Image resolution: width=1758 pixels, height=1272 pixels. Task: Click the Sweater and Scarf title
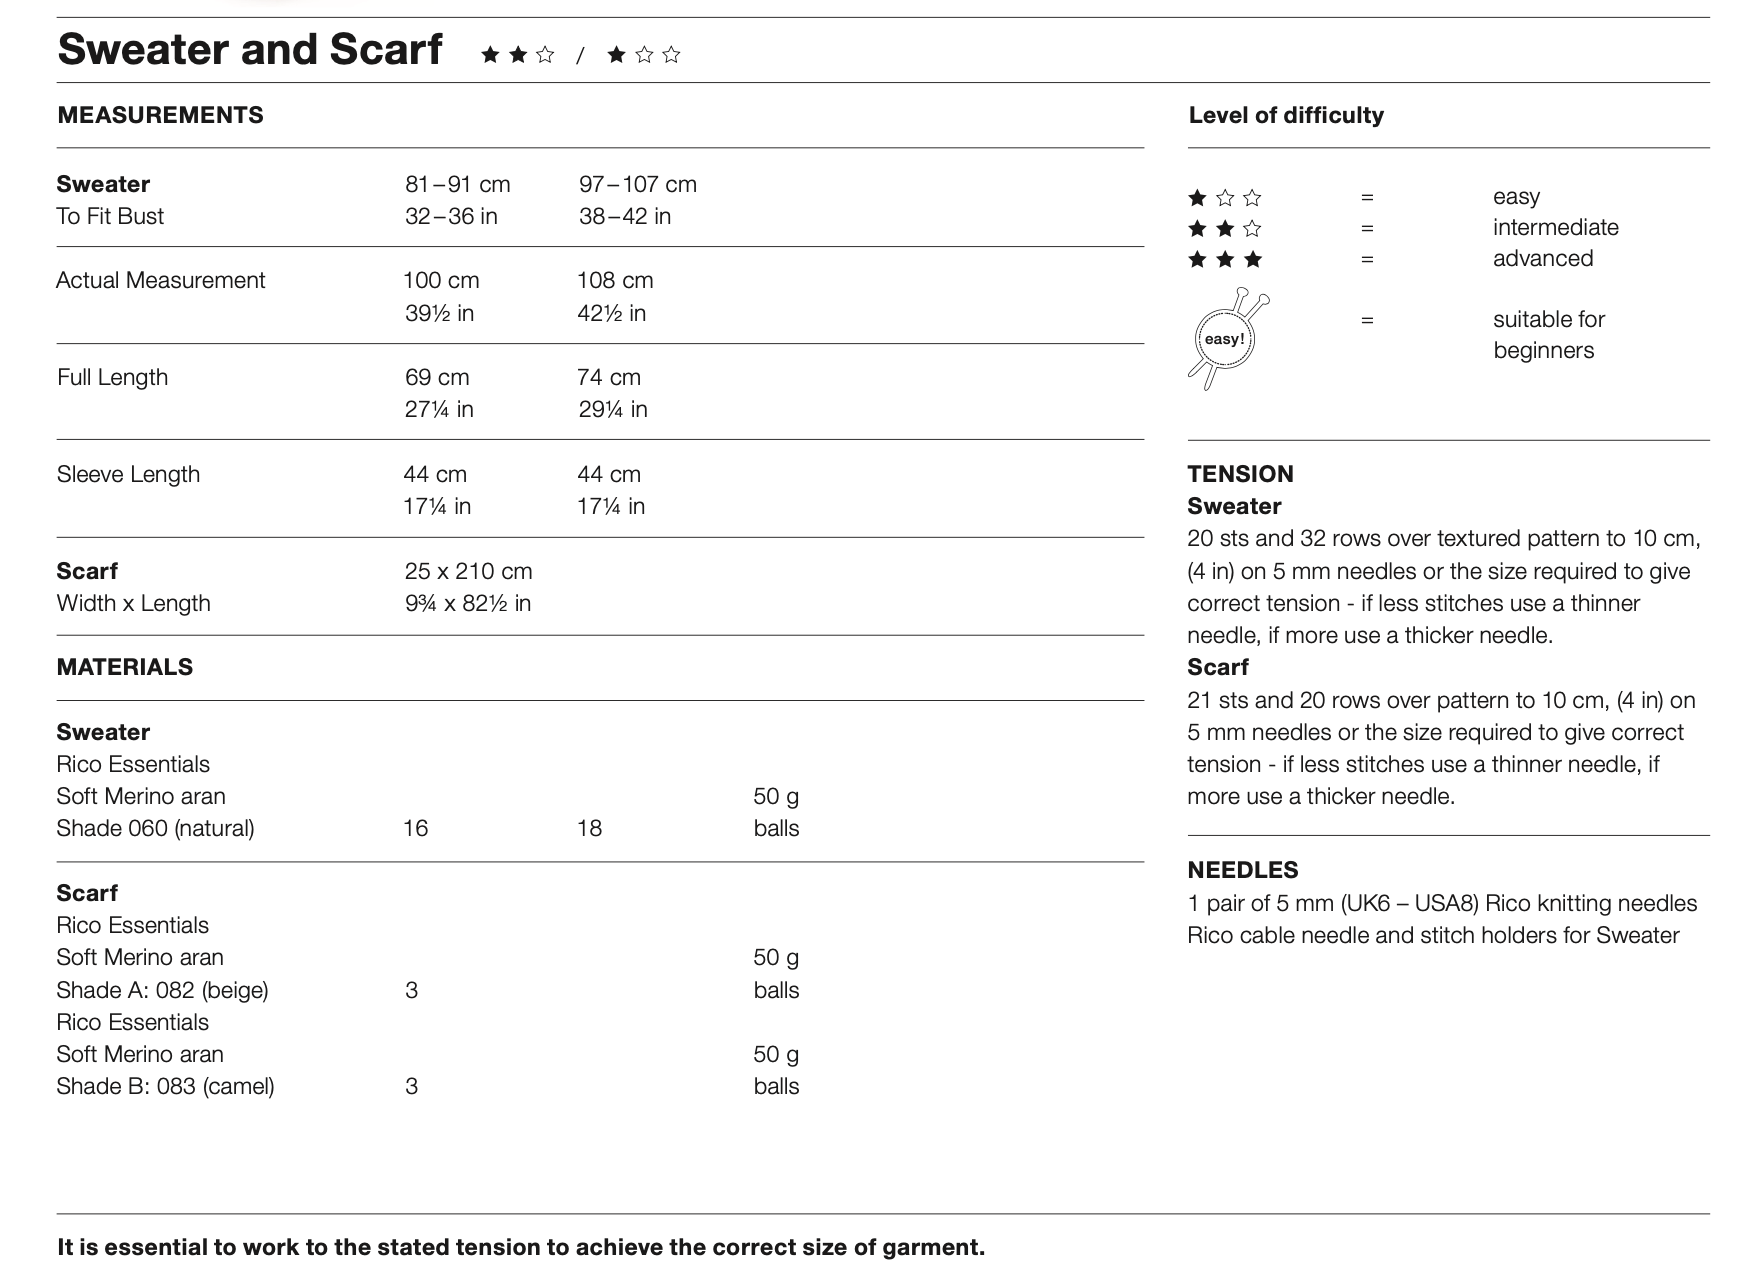(250, 49)
